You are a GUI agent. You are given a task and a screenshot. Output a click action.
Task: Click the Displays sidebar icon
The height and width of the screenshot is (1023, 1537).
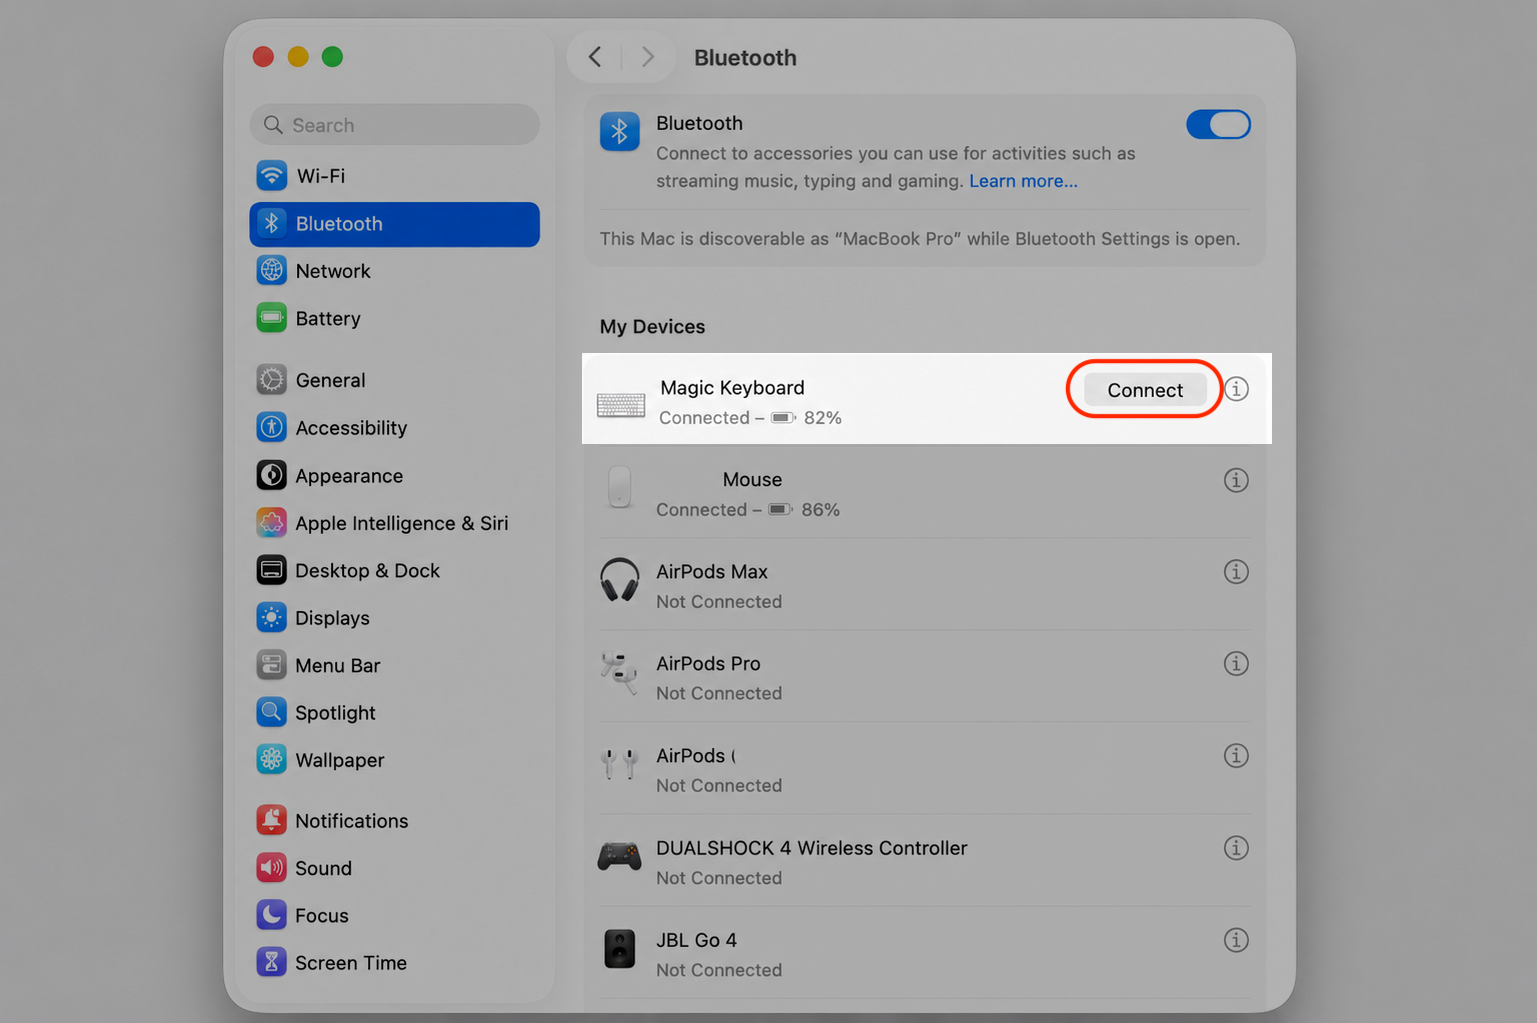point(271,618)
